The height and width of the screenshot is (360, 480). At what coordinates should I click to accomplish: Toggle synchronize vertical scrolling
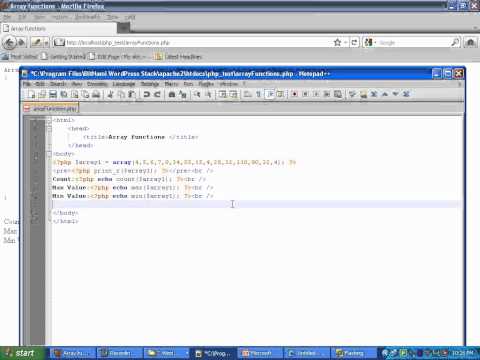222,95
